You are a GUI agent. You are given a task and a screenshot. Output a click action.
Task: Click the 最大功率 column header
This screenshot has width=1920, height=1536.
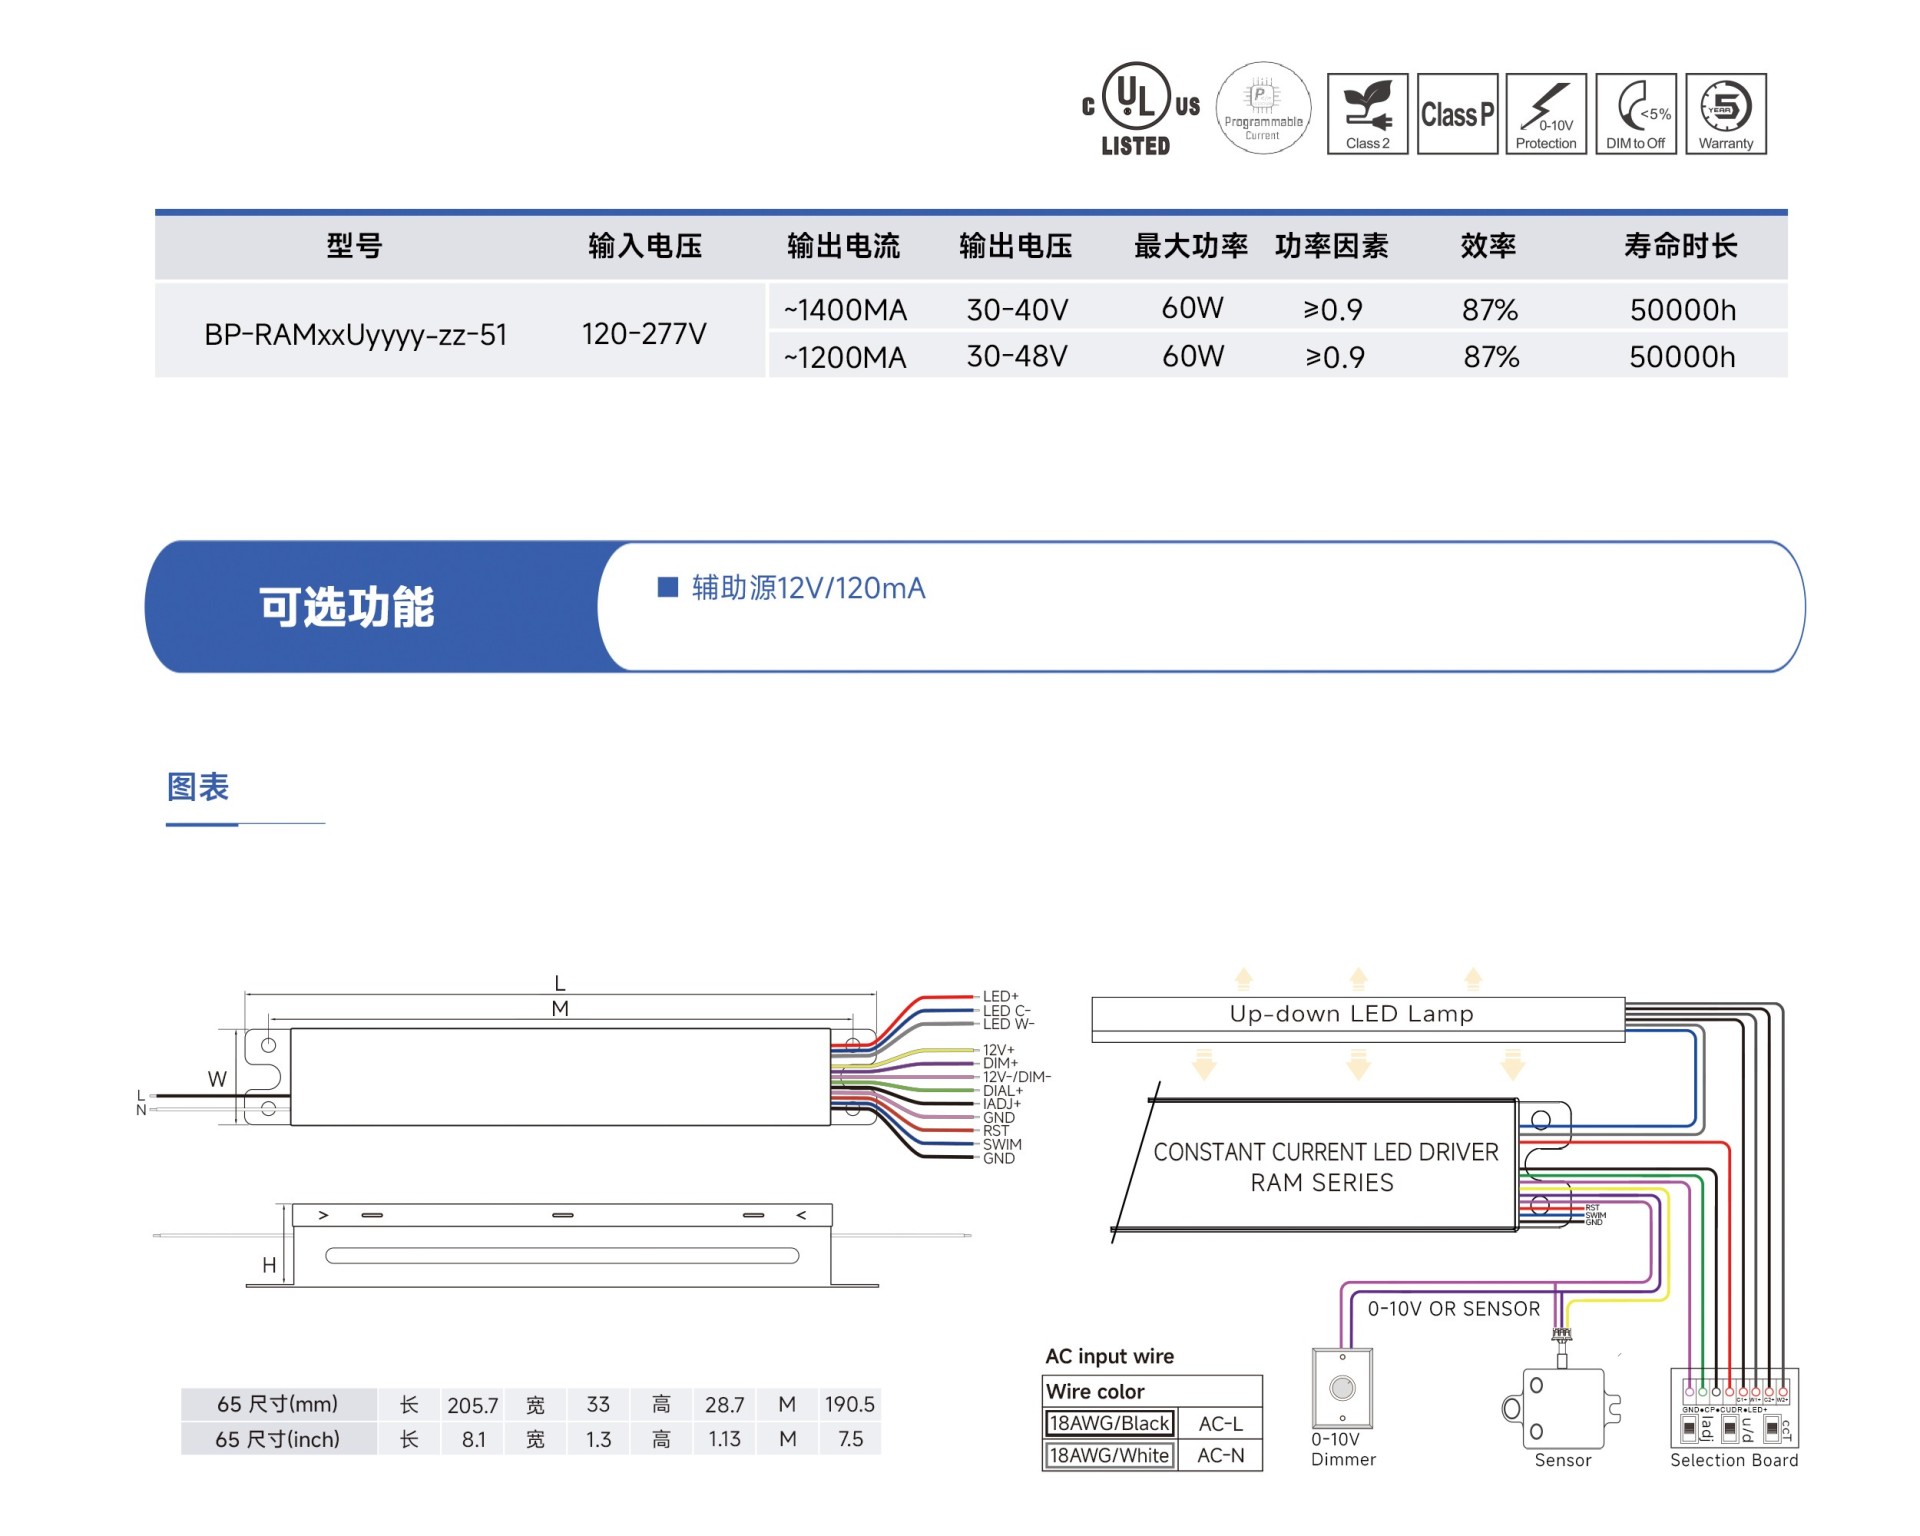click(1191, 246)
